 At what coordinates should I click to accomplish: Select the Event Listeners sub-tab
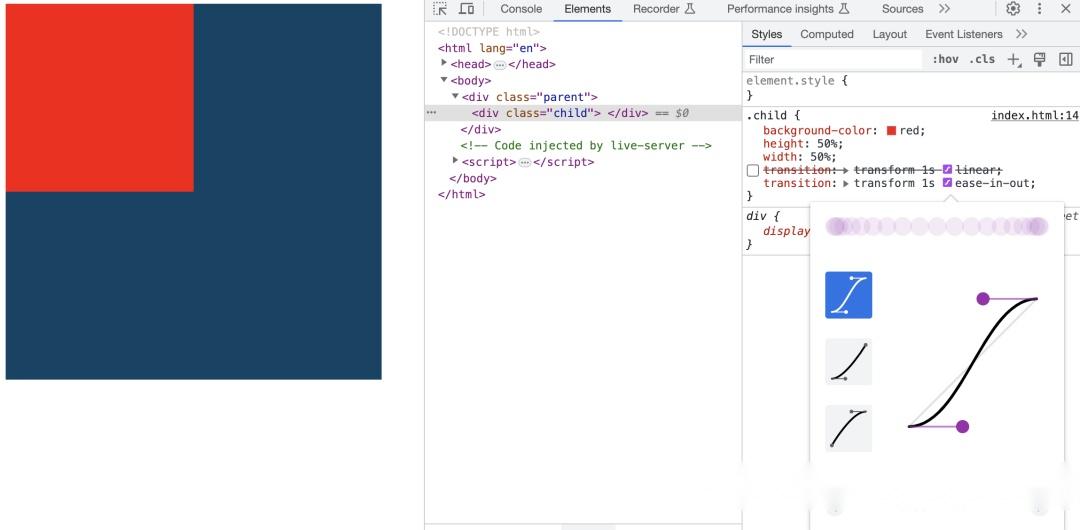tap(964, 34)
